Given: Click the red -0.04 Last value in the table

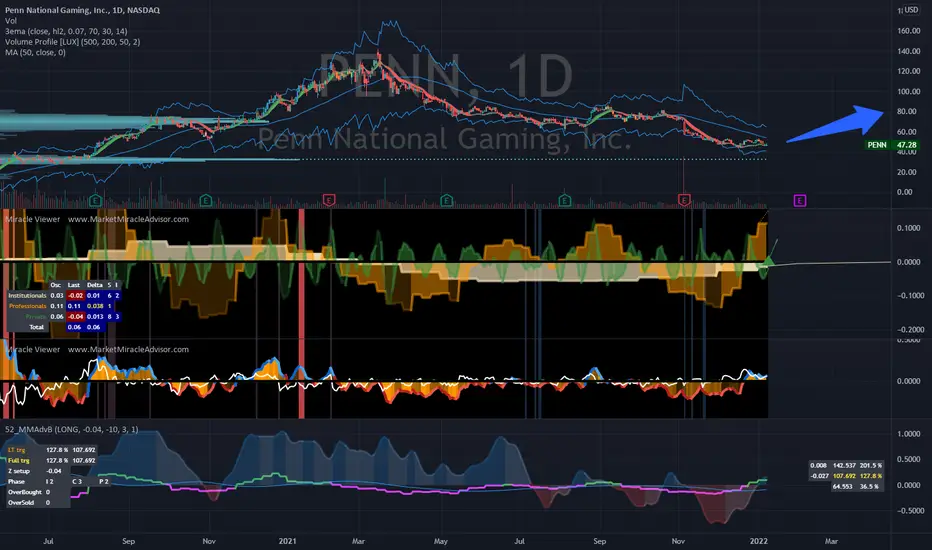Looking at the screenshot, I should [x=75, y=316].
